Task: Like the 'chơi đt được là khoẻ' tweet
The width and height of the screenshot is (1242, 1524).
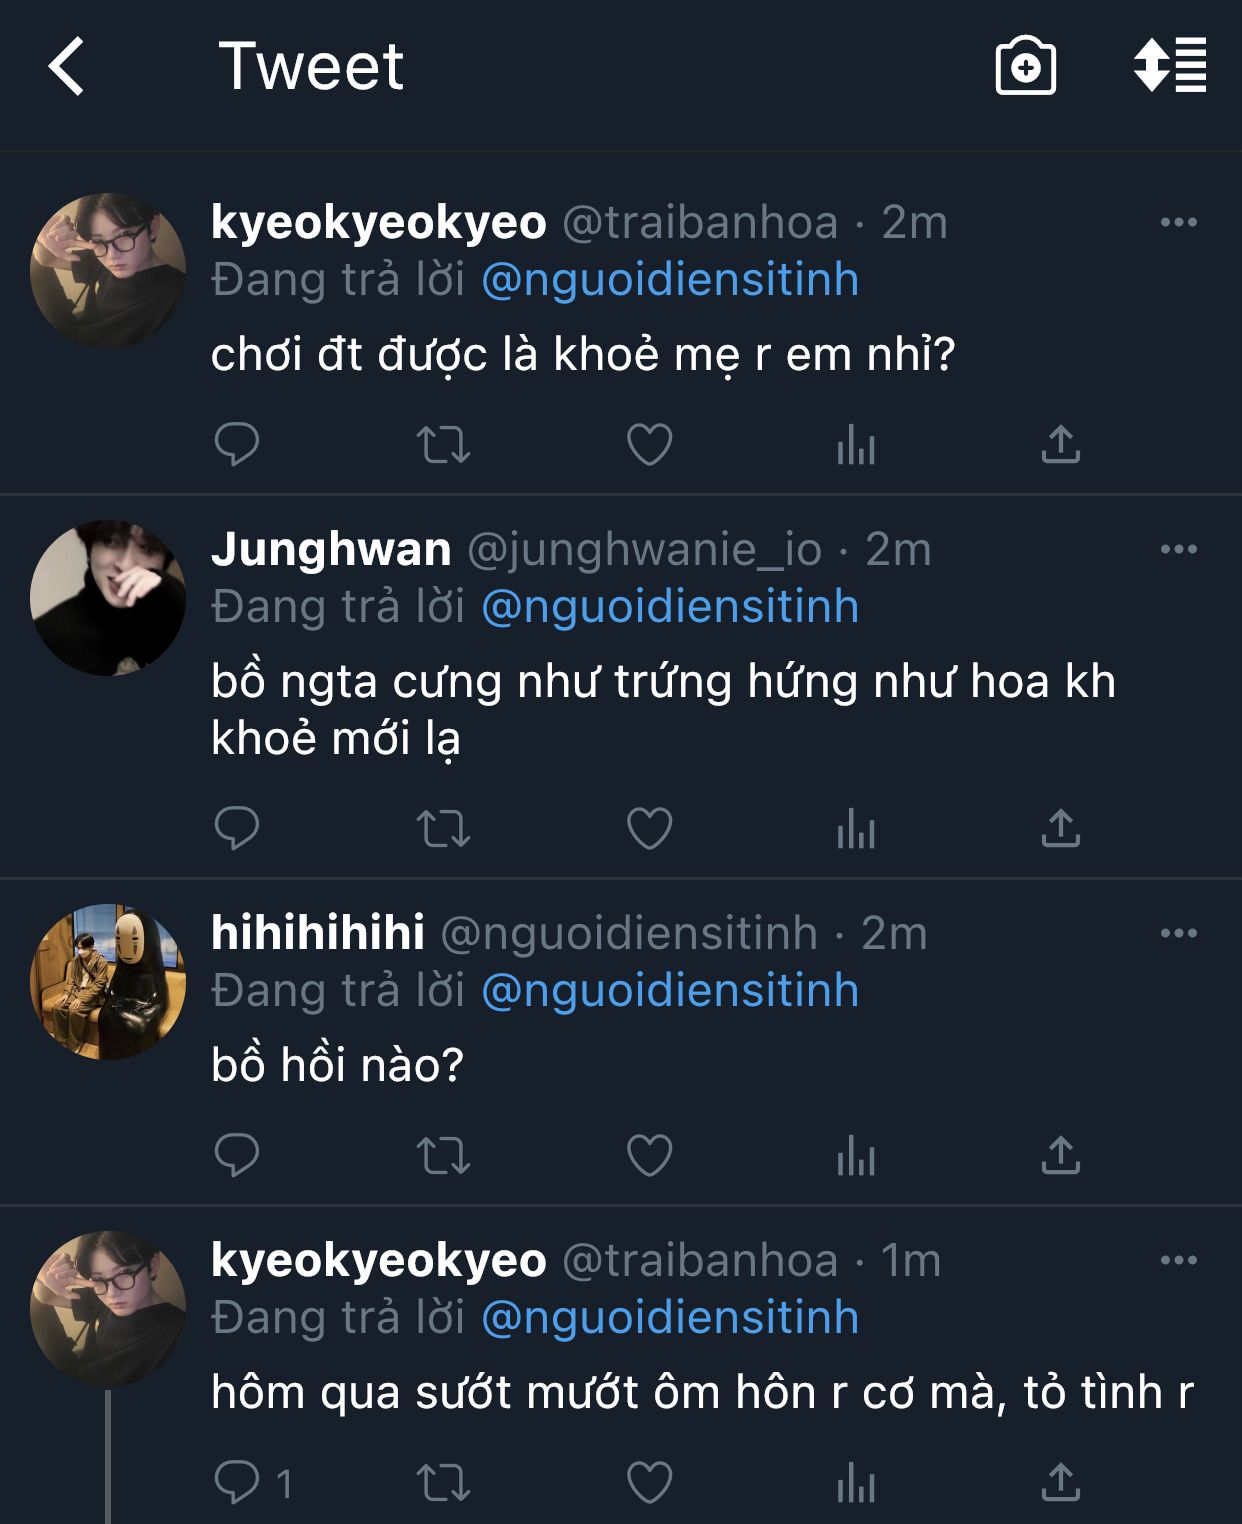Action: [x=649, y=444]
